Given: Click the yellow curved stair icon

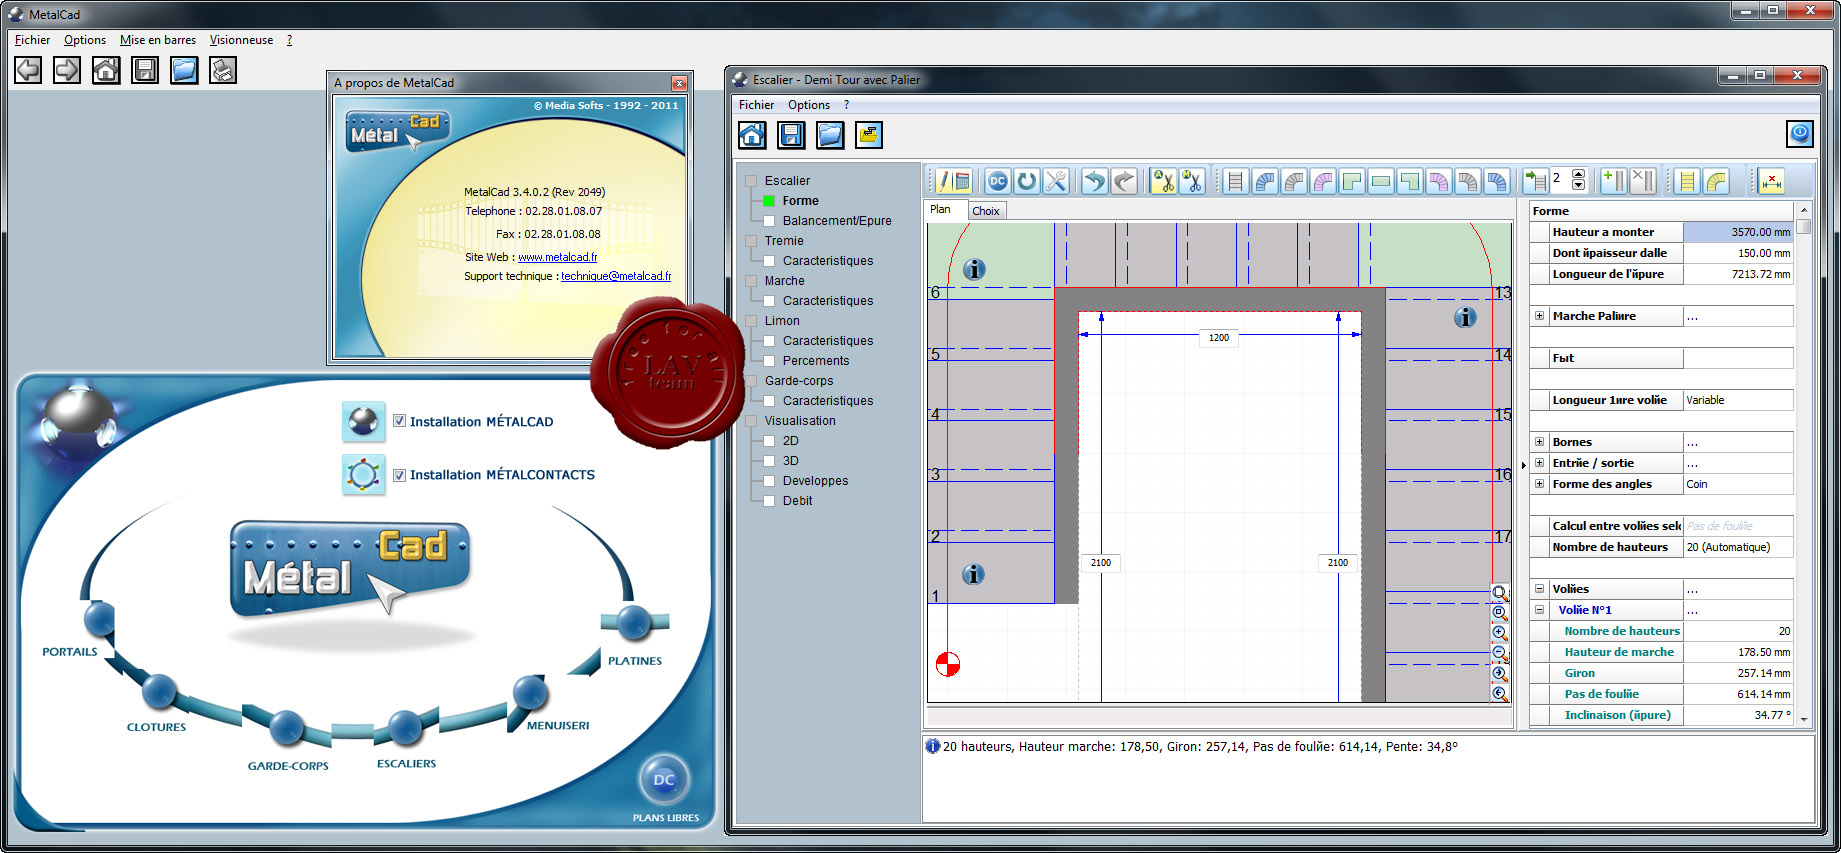Looking at the screenshot, I should [1716, 181].
